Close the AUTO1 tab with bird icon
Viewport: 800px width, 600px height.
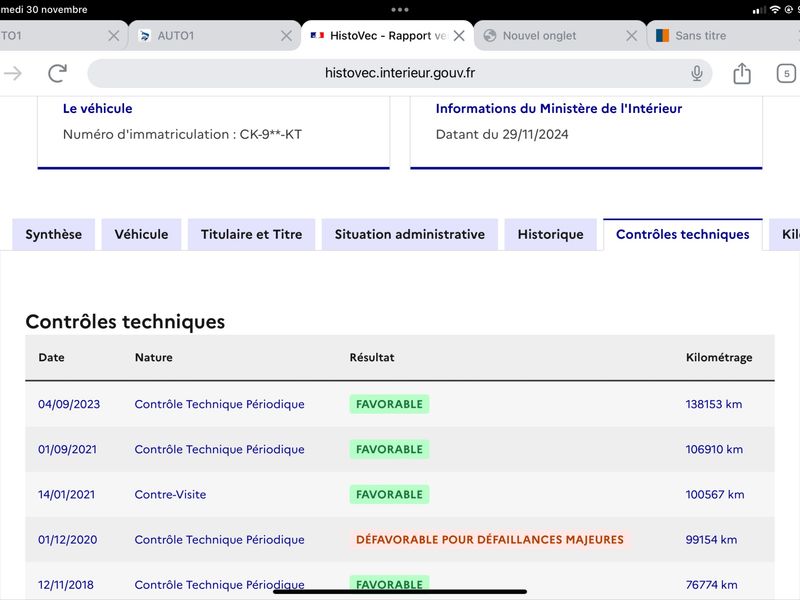click(x=287, y=36)
